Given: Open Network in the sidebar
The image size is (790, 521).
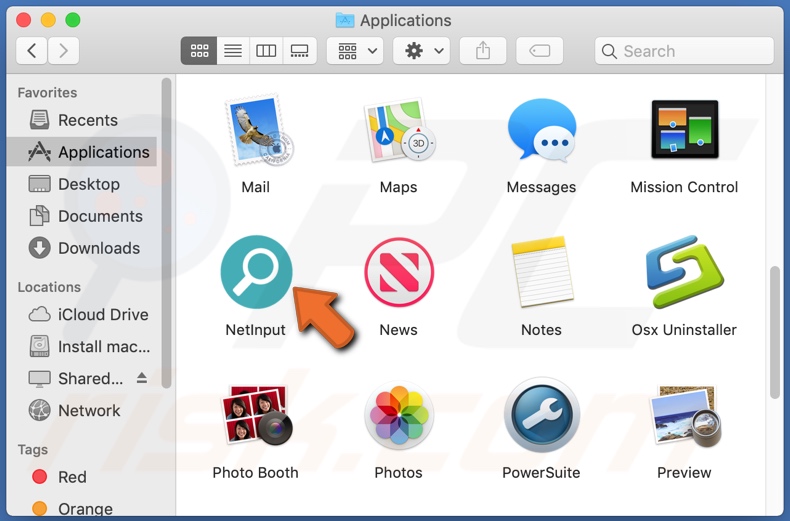Looking at the screenshot, I should [83, 410].
